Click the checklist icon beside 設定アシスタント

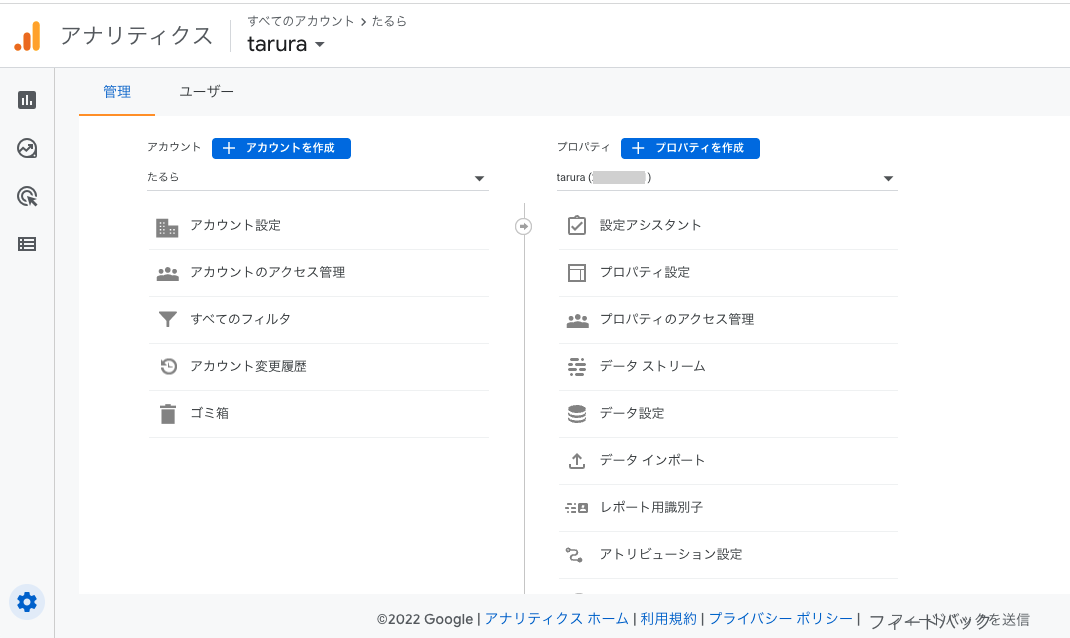577,225
